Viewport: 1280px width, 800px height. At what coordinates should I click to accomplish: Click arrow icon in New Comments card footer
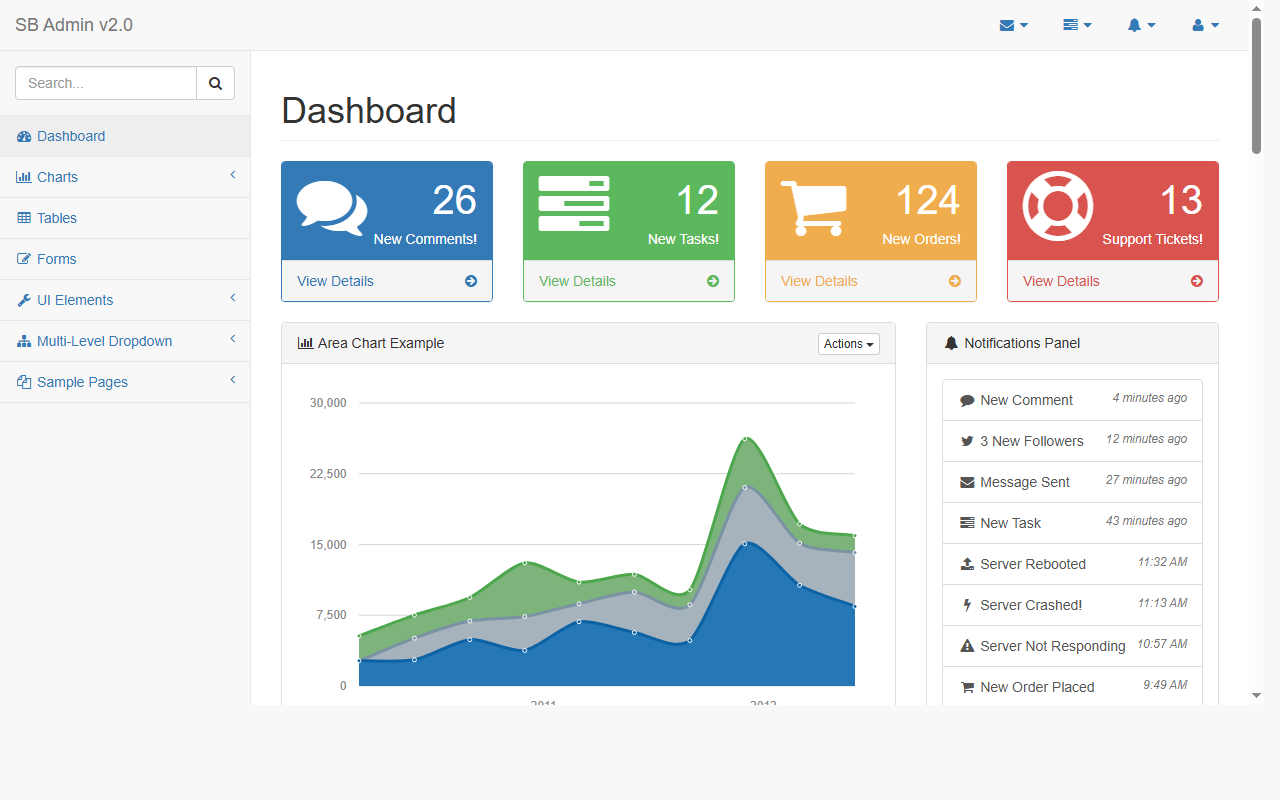pos(471,281)
